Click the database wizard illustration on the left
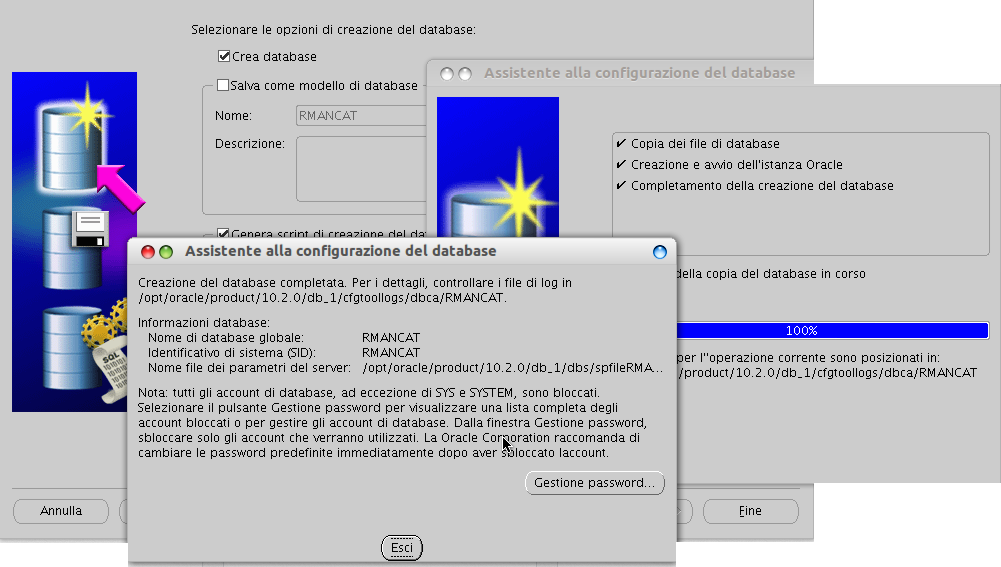The height and width of the screenshot is (567, 1001). click(x=74, y=241)
